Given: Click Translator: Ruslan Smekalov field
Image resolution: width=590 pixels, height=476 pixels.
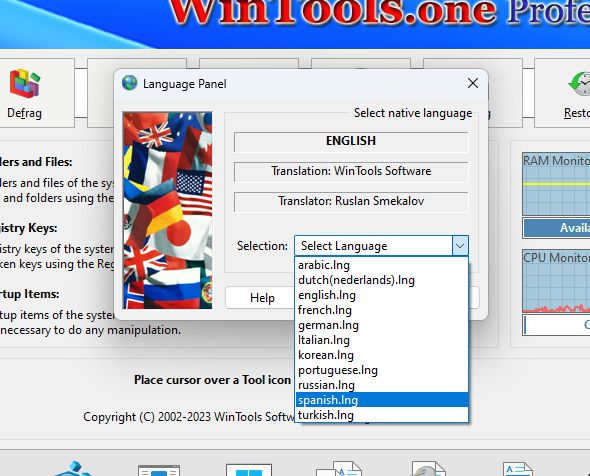Looking at the screenshot, I should [x=351, y=201].
